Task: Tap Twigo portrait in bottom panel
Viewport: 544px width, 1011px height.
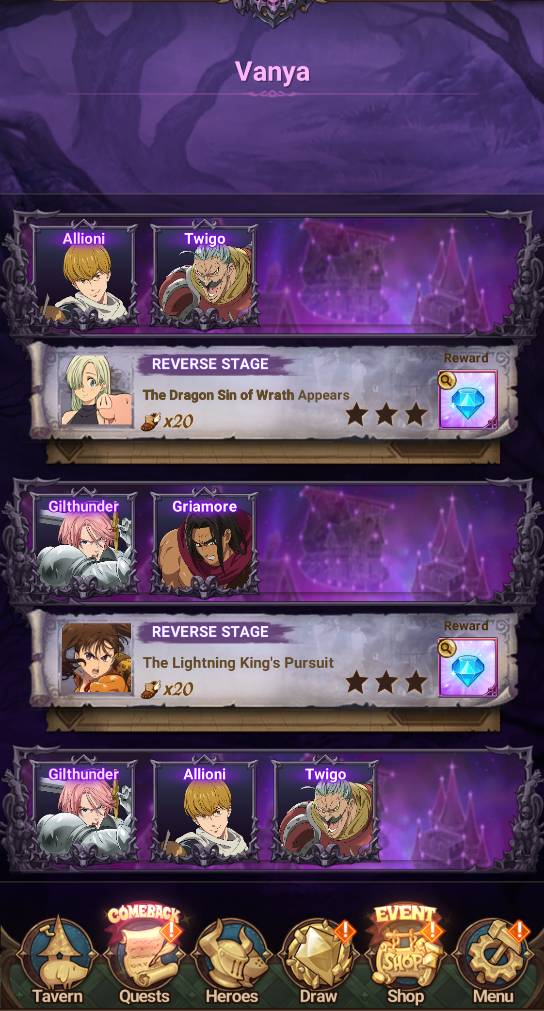Action: pyautogui.click(x=325, y=810)
